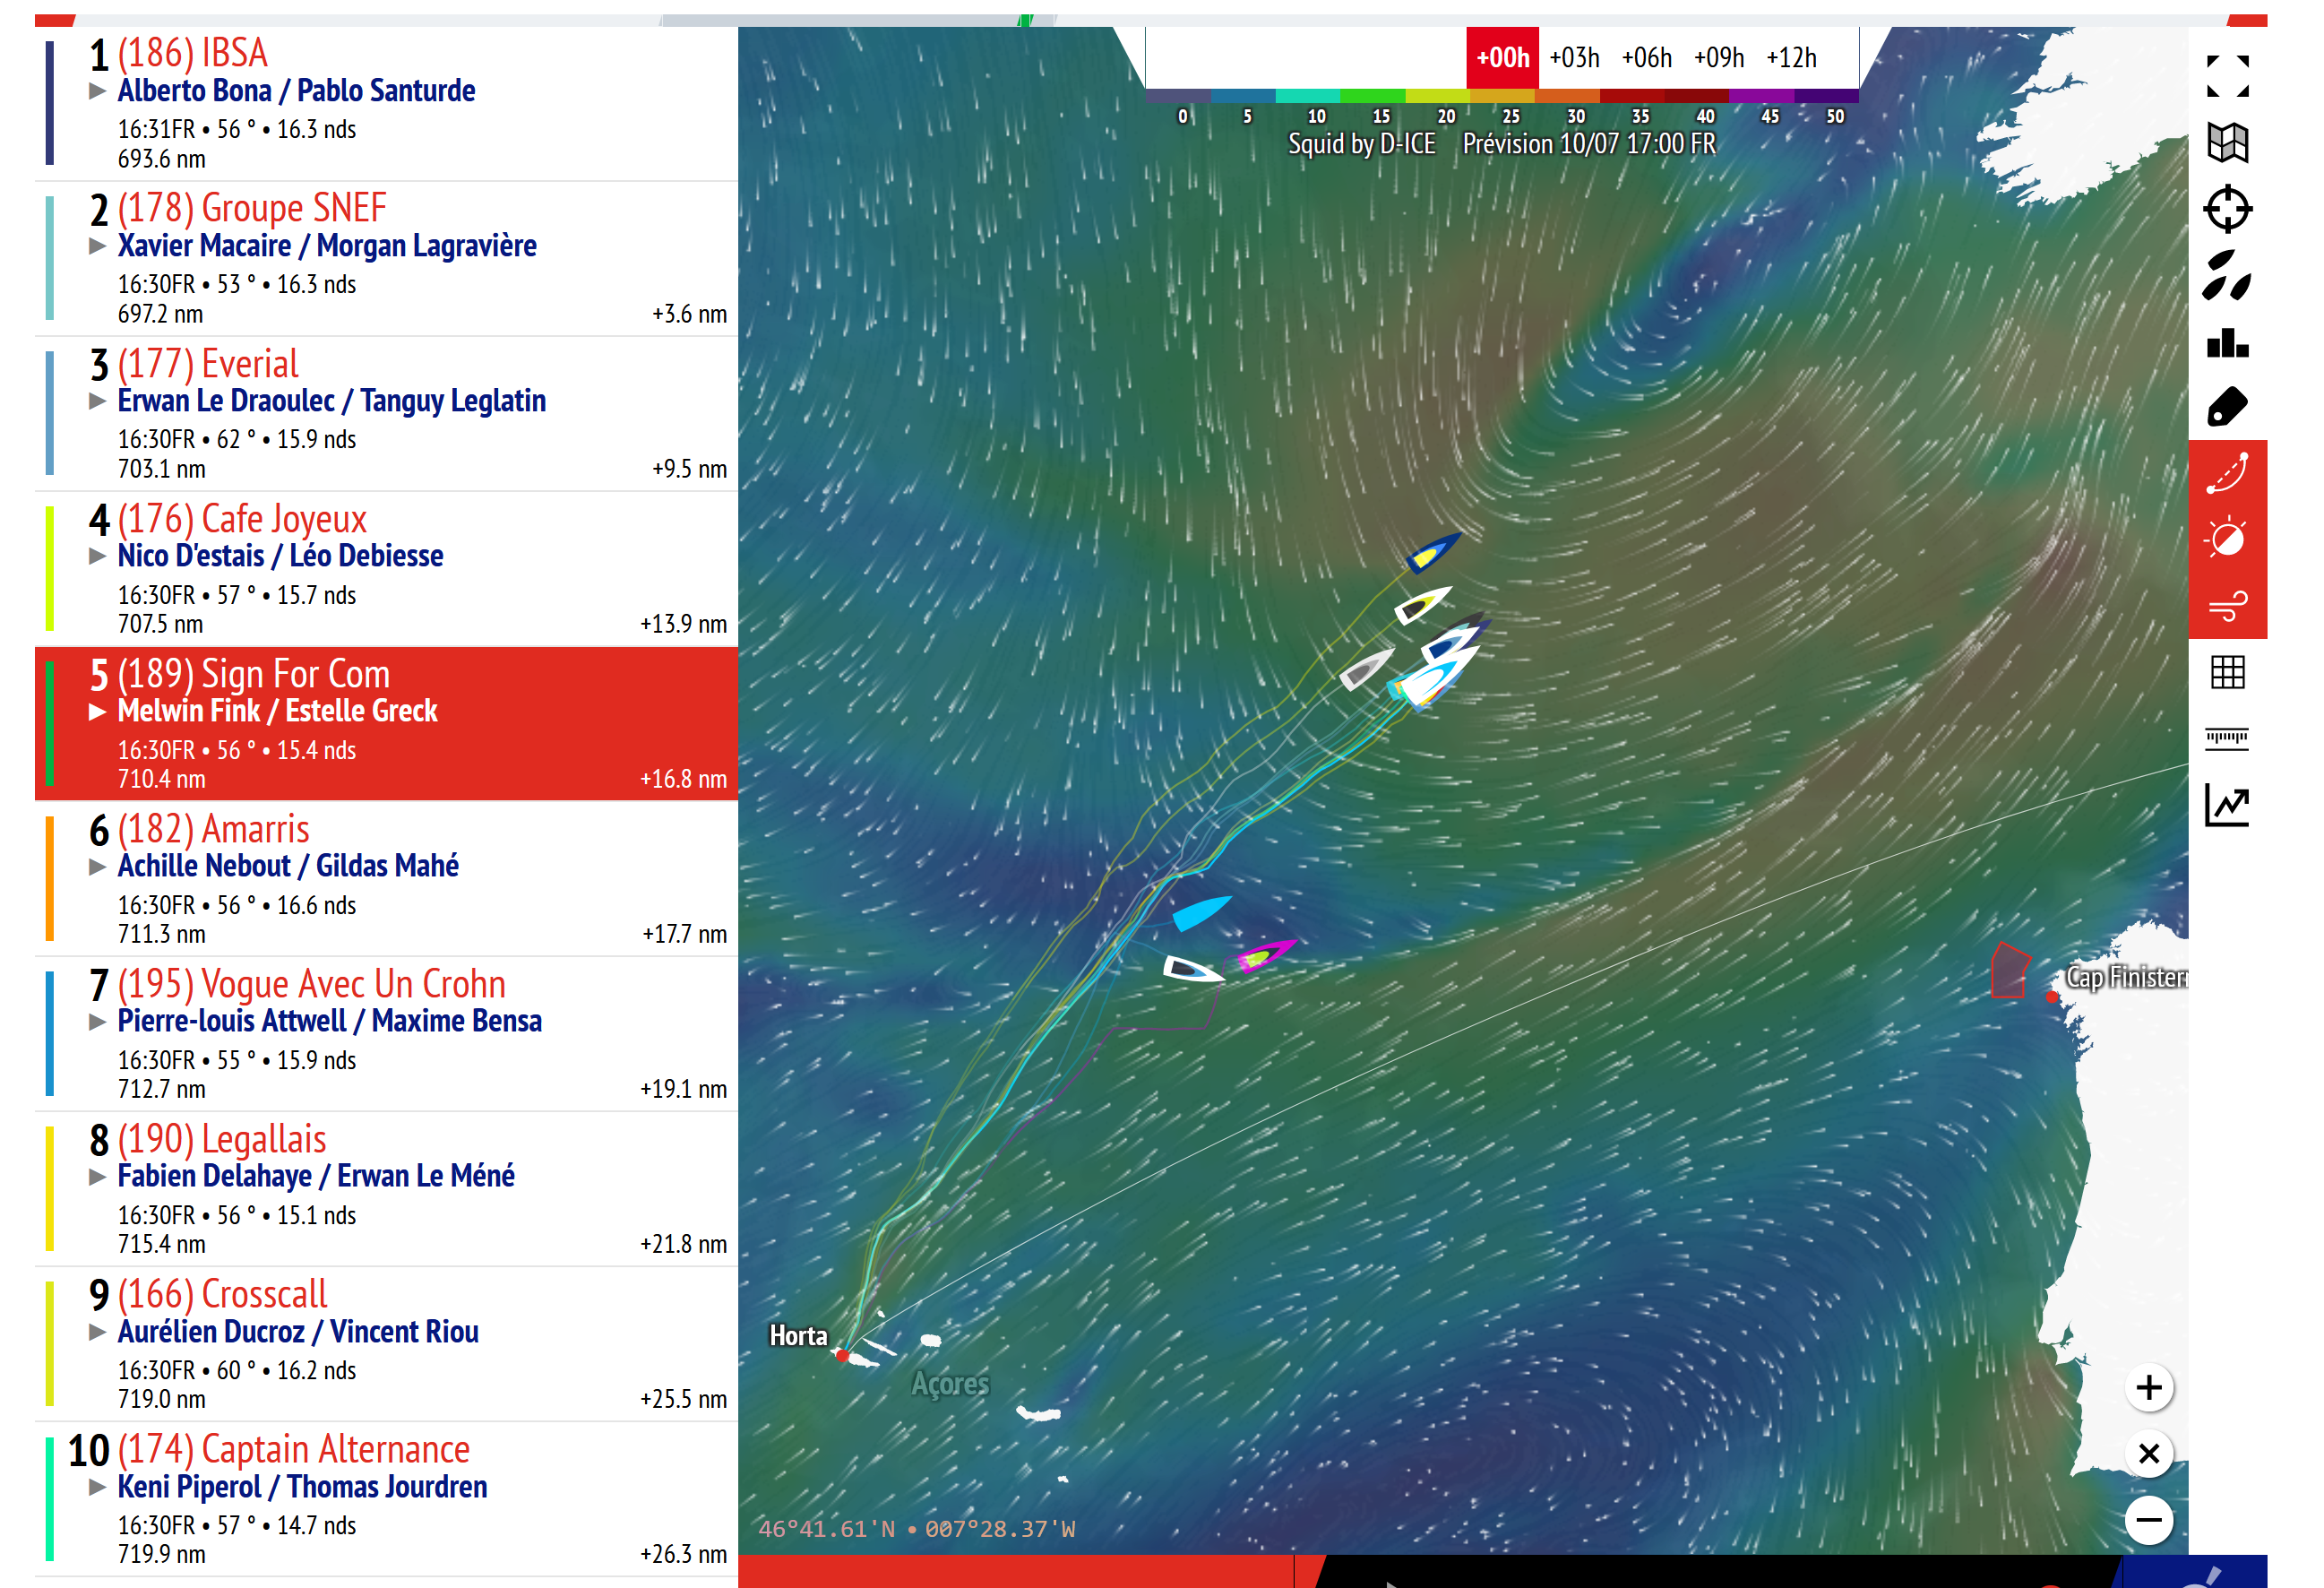Open (190) Legallais boat entry

click(386, 1189)
